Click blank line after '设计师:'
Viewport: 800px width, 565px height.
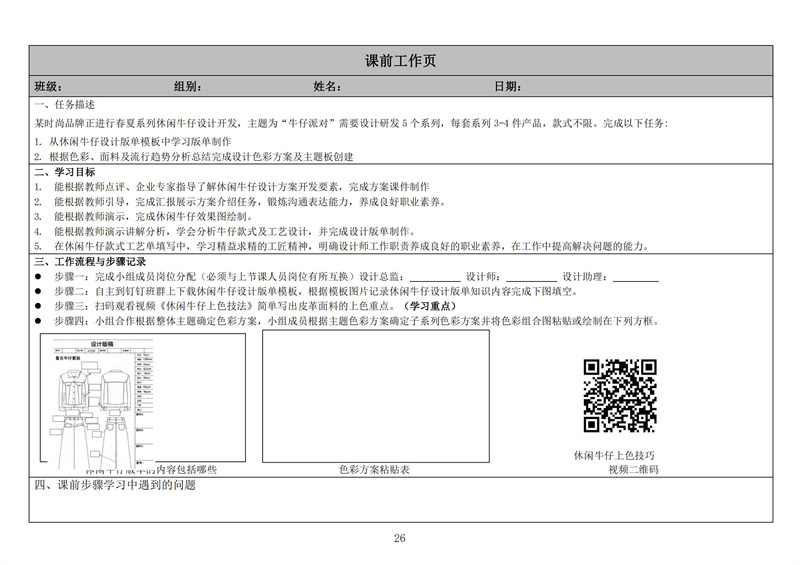[x=532, y=278]
